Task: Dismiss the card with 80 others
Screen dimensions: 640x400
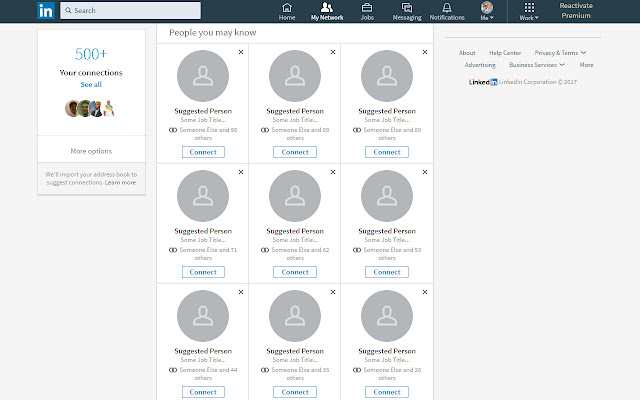Action: coord(425,52)
